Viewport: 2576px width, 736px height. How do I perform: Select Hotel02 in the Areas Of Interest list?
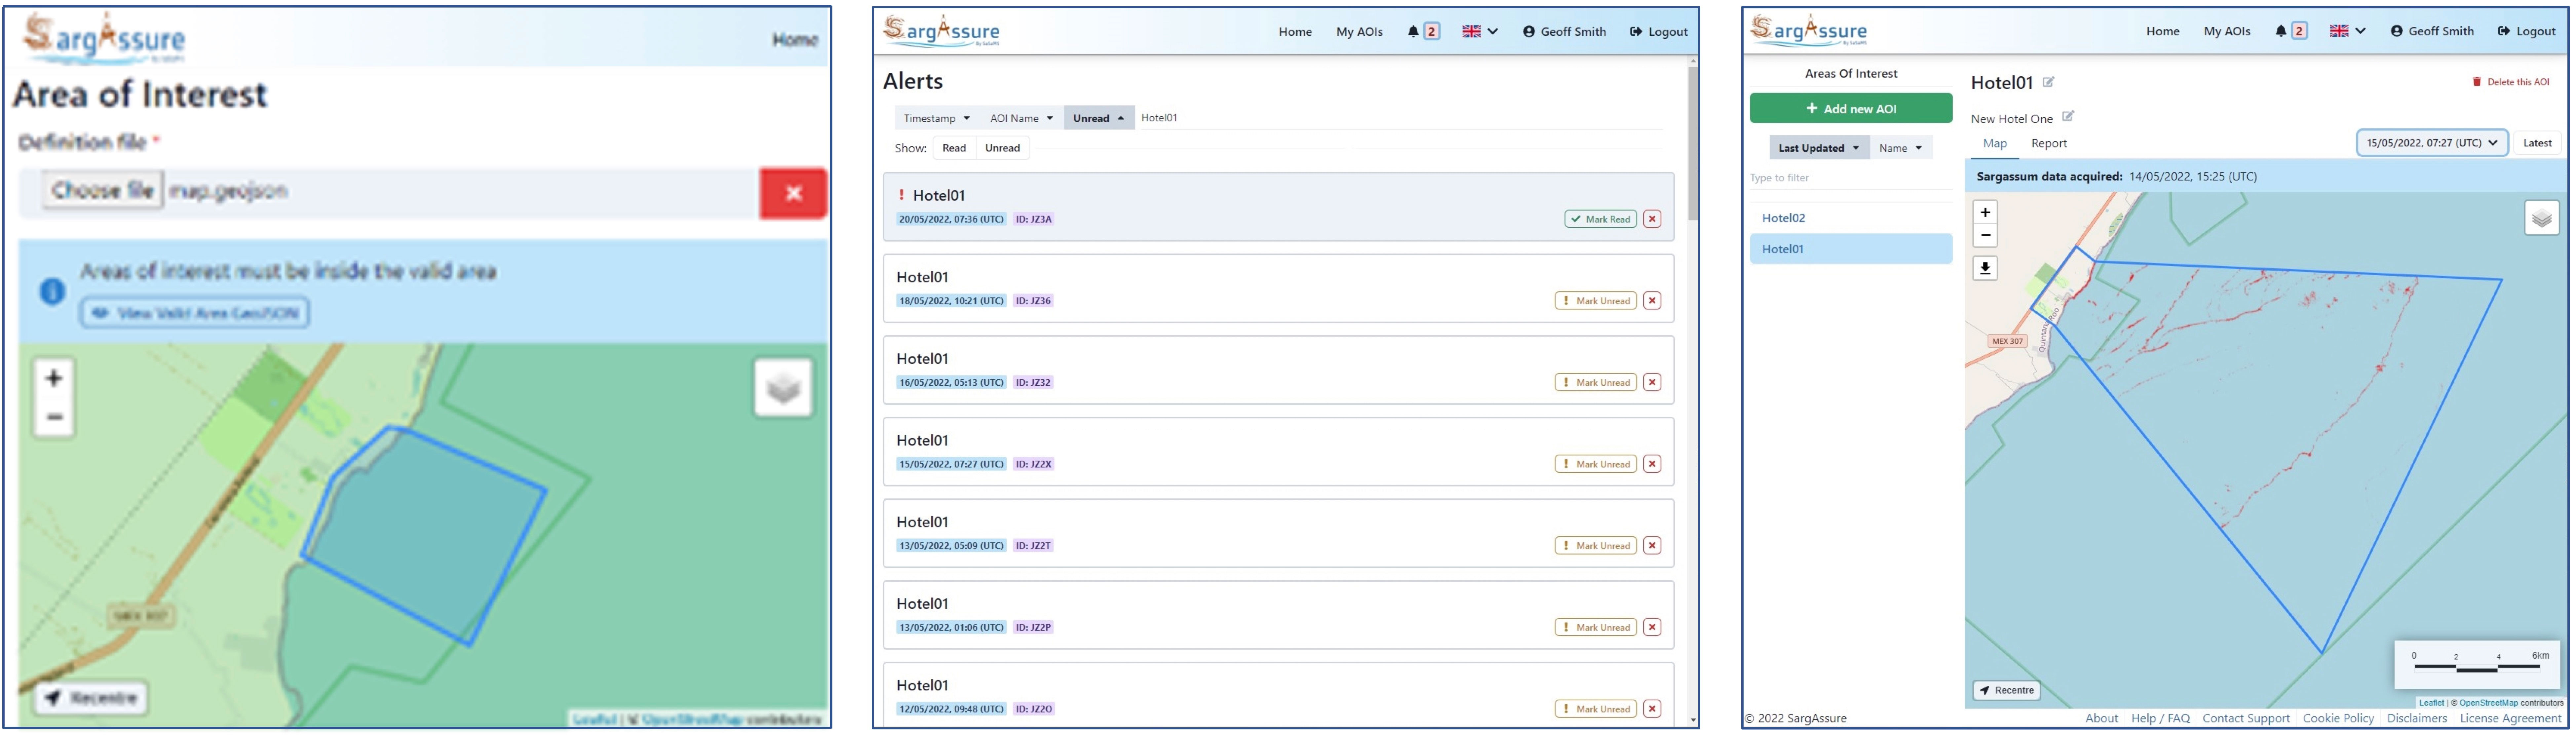[x=1851, y=218]
